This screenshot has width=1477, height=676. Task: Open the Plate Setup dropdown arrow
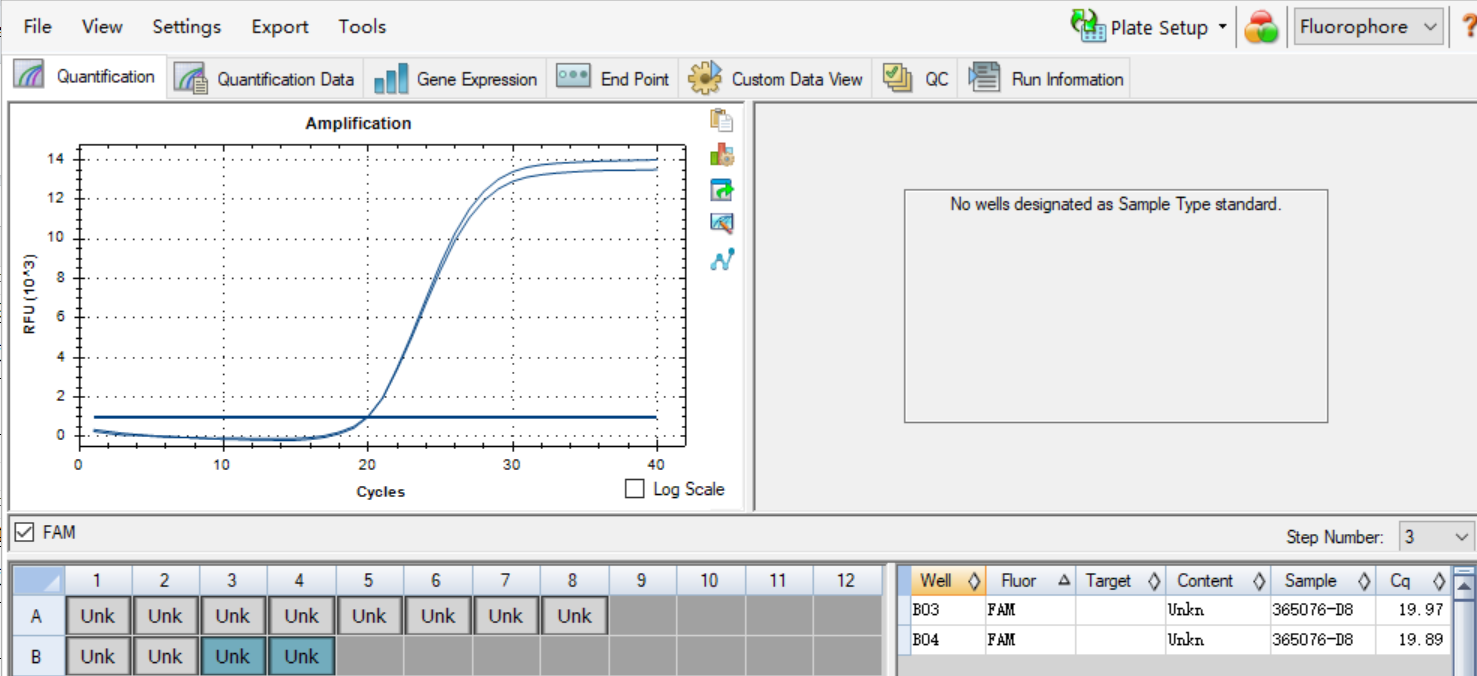point(1222,27)
